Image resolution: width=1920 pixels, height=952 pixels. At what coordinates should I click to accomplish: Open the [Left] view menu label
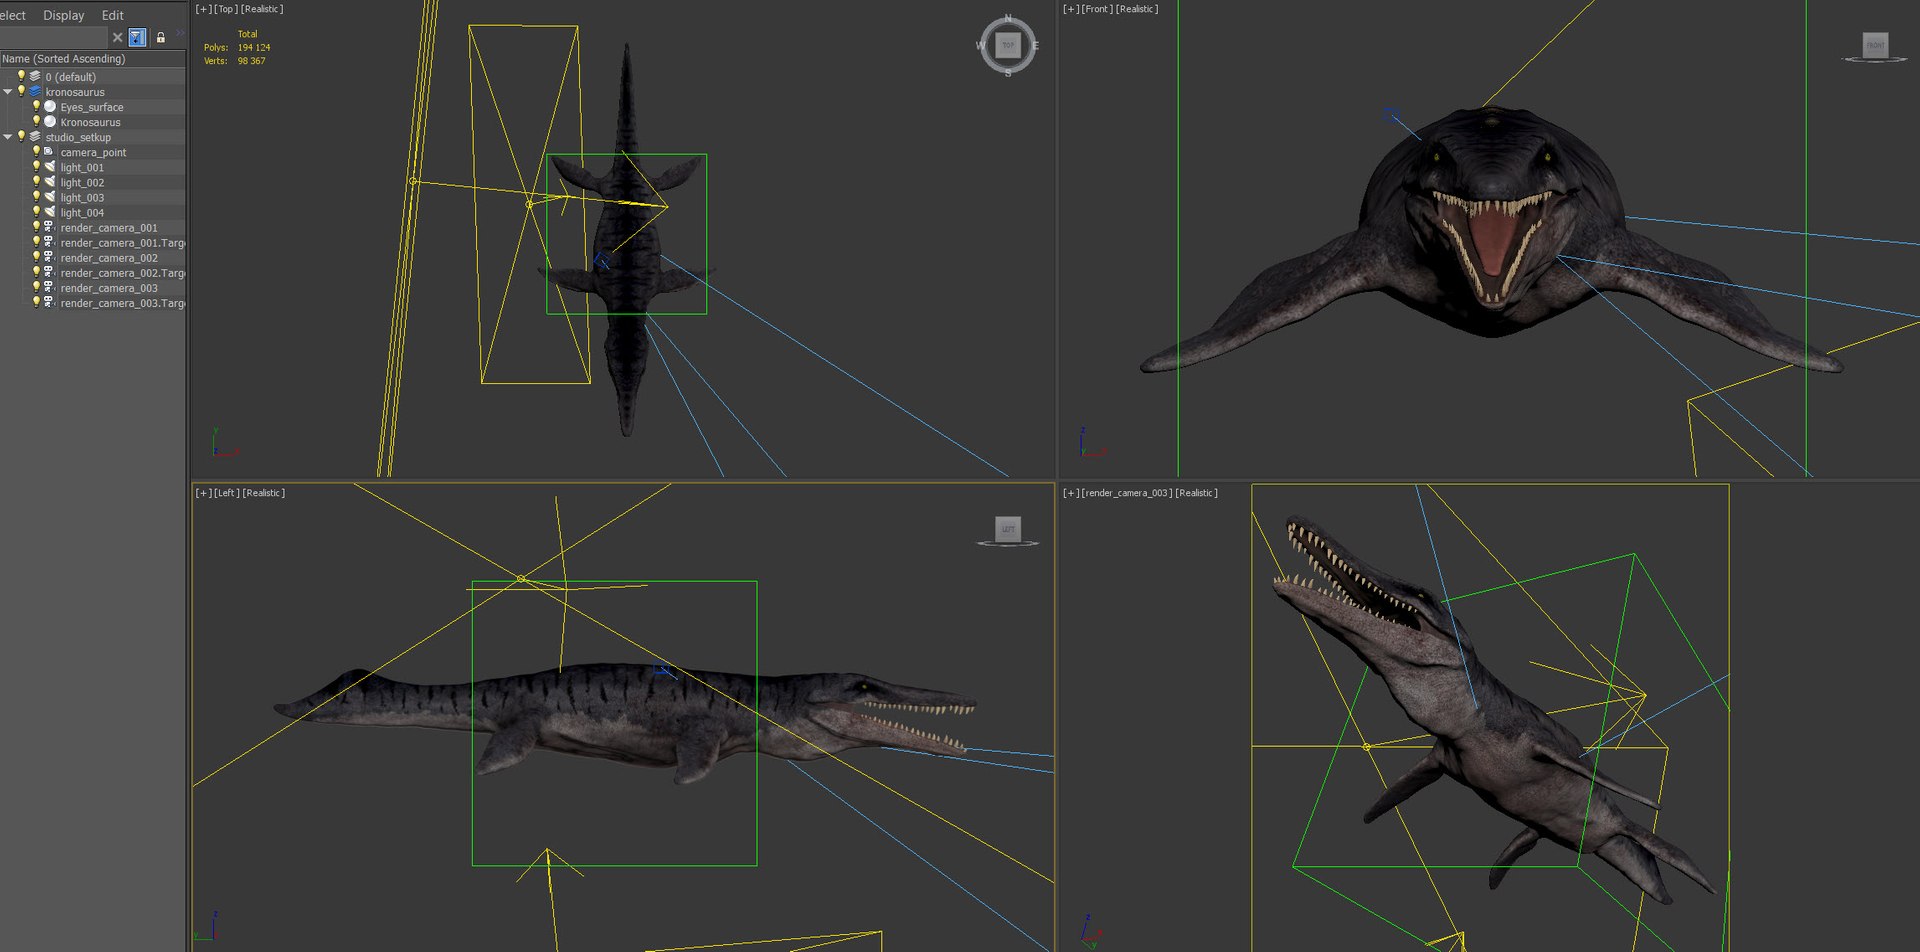(x=227, y=493)
